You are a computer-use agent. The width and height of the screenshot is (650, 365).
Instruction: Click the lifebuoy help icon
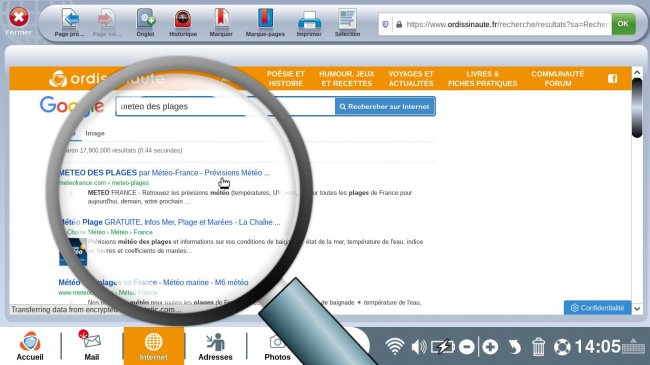[562, 347]
